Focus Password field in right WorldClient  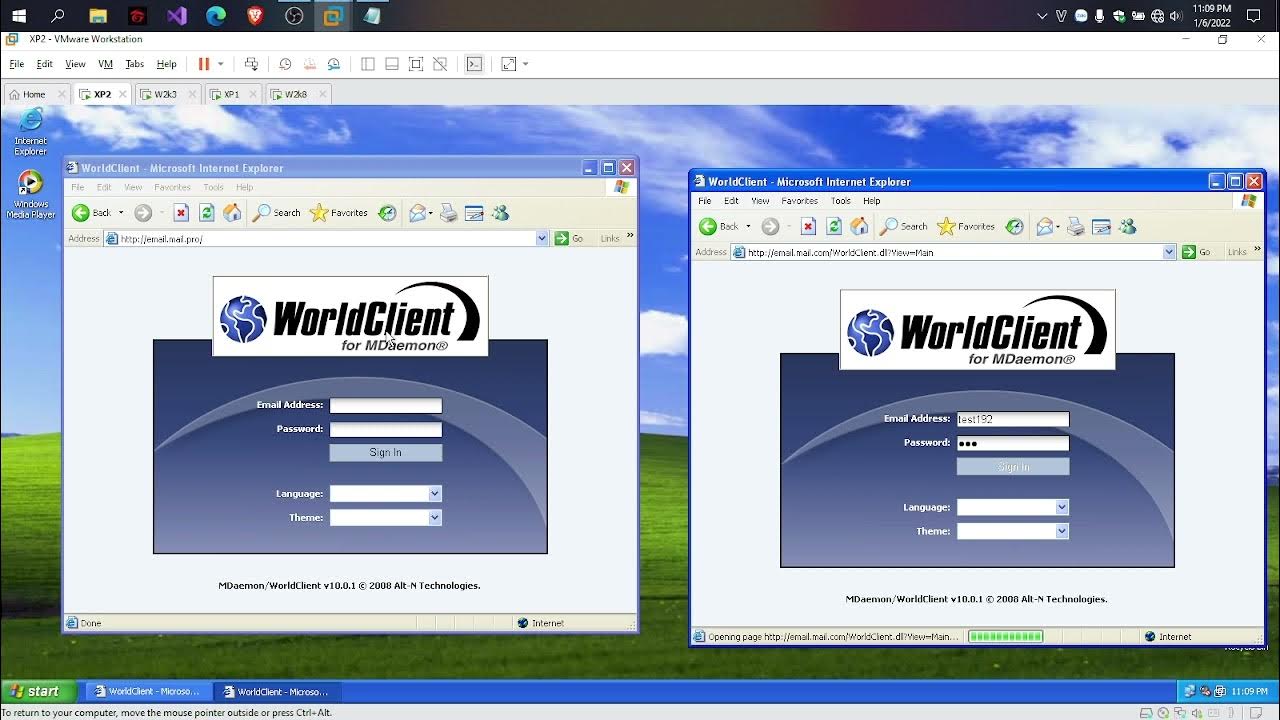click(x=1013, y=443)
